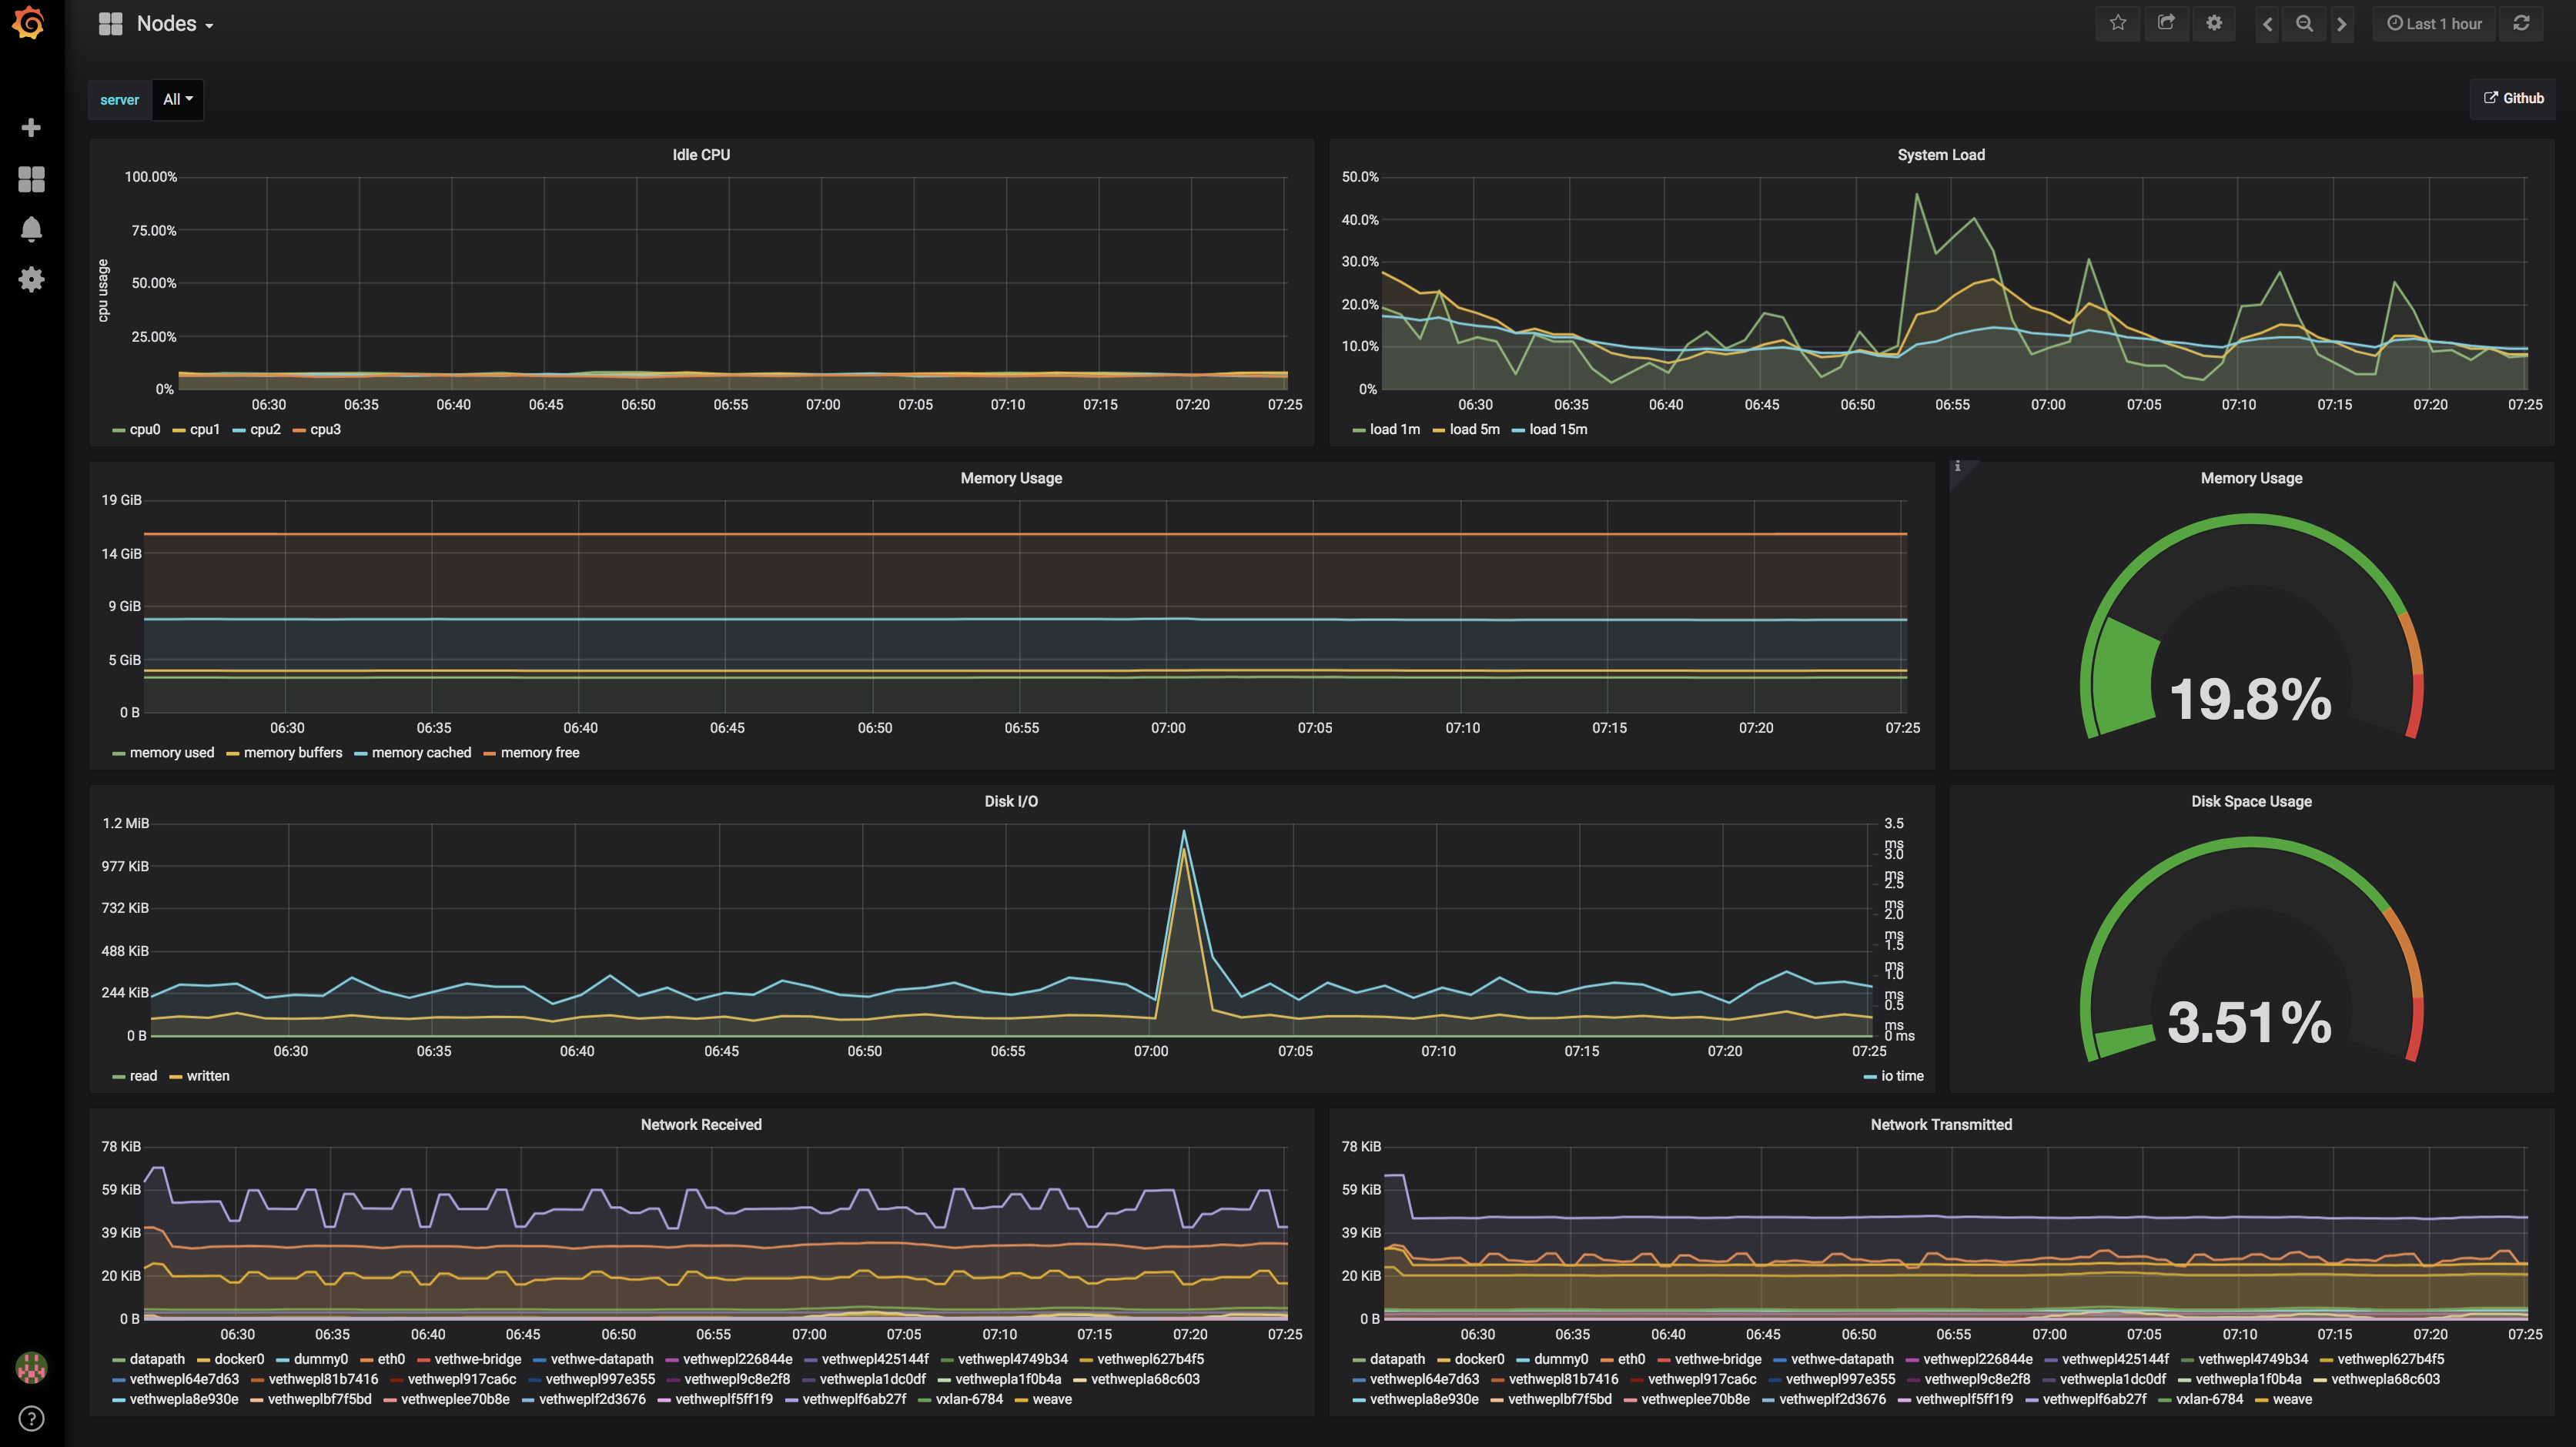Image resolution: width=2576 pixels, height=1447 pixels.
Task: Toggle the cpu0 series in Idle CPU legend
Action: pos(144,430)
